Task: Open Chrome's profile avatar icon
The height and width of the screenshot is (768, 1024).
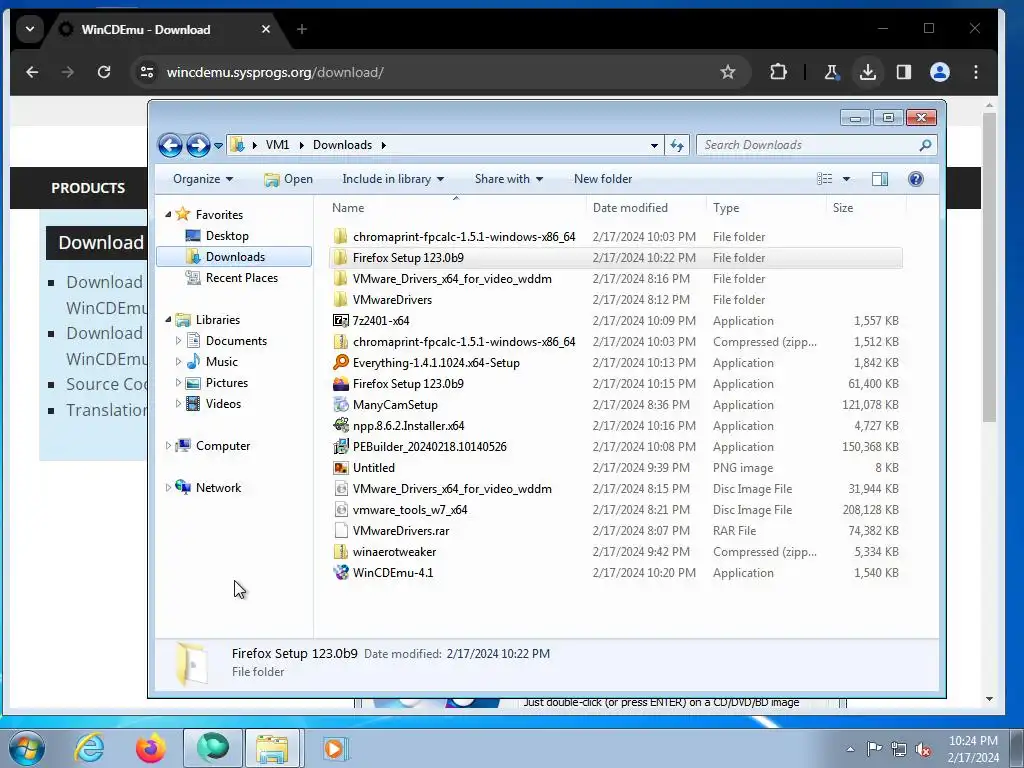Action: pyautogui.click(x=940, y=72)
